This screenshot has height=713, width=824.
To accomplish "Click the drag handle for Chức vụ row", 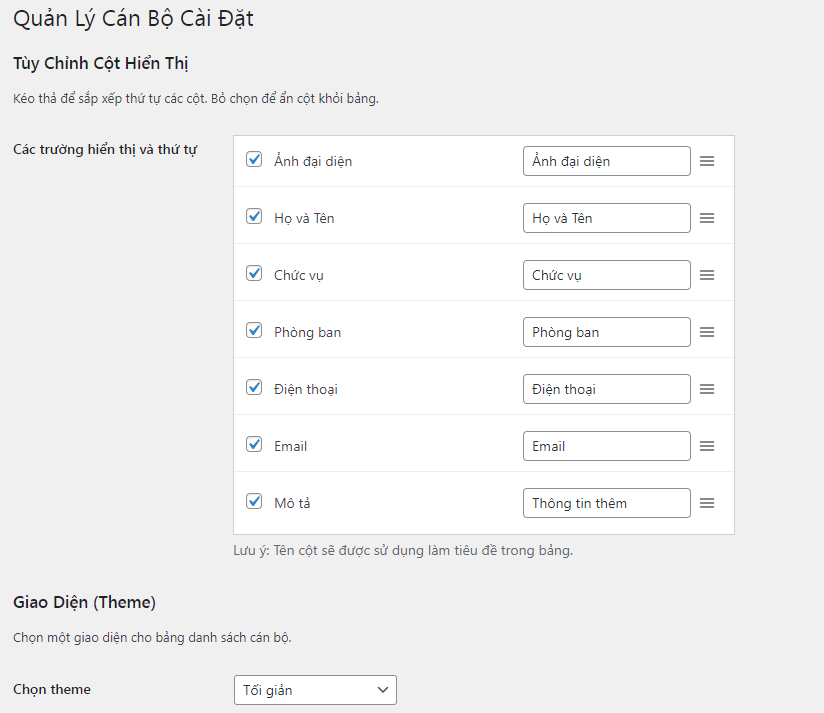I will point(707,275).
